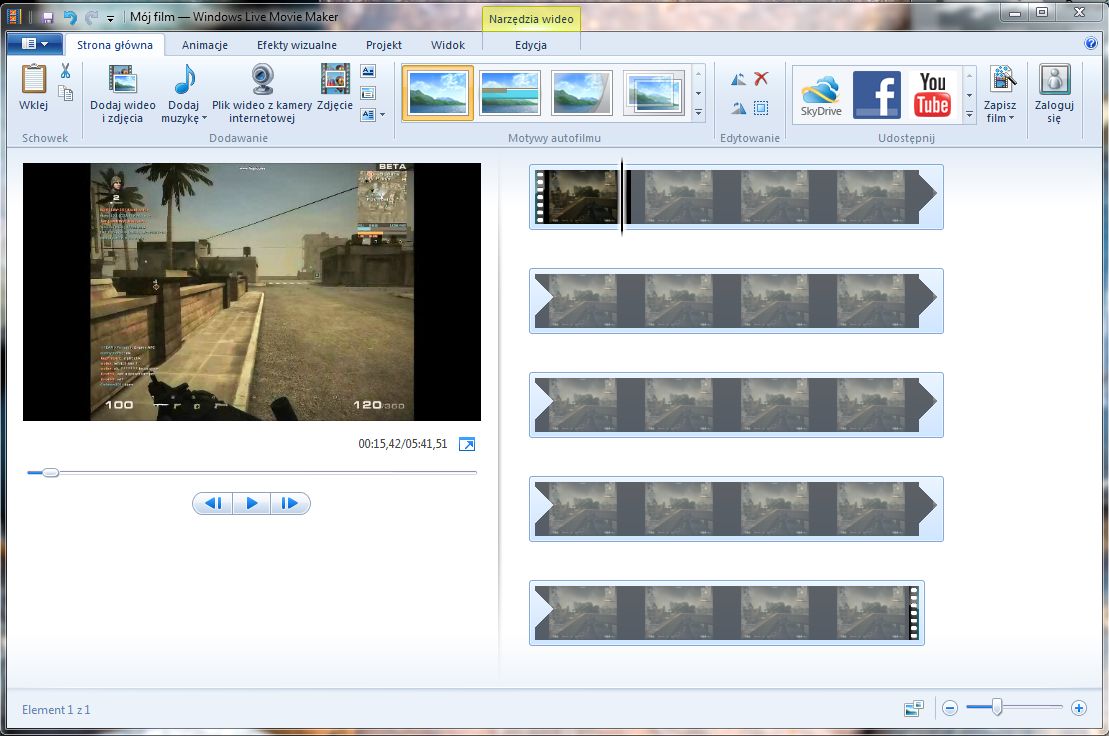This screenshot has height=736, width=1109.
Task: Click the redo icon in title bar
Action: pos(91,17)
